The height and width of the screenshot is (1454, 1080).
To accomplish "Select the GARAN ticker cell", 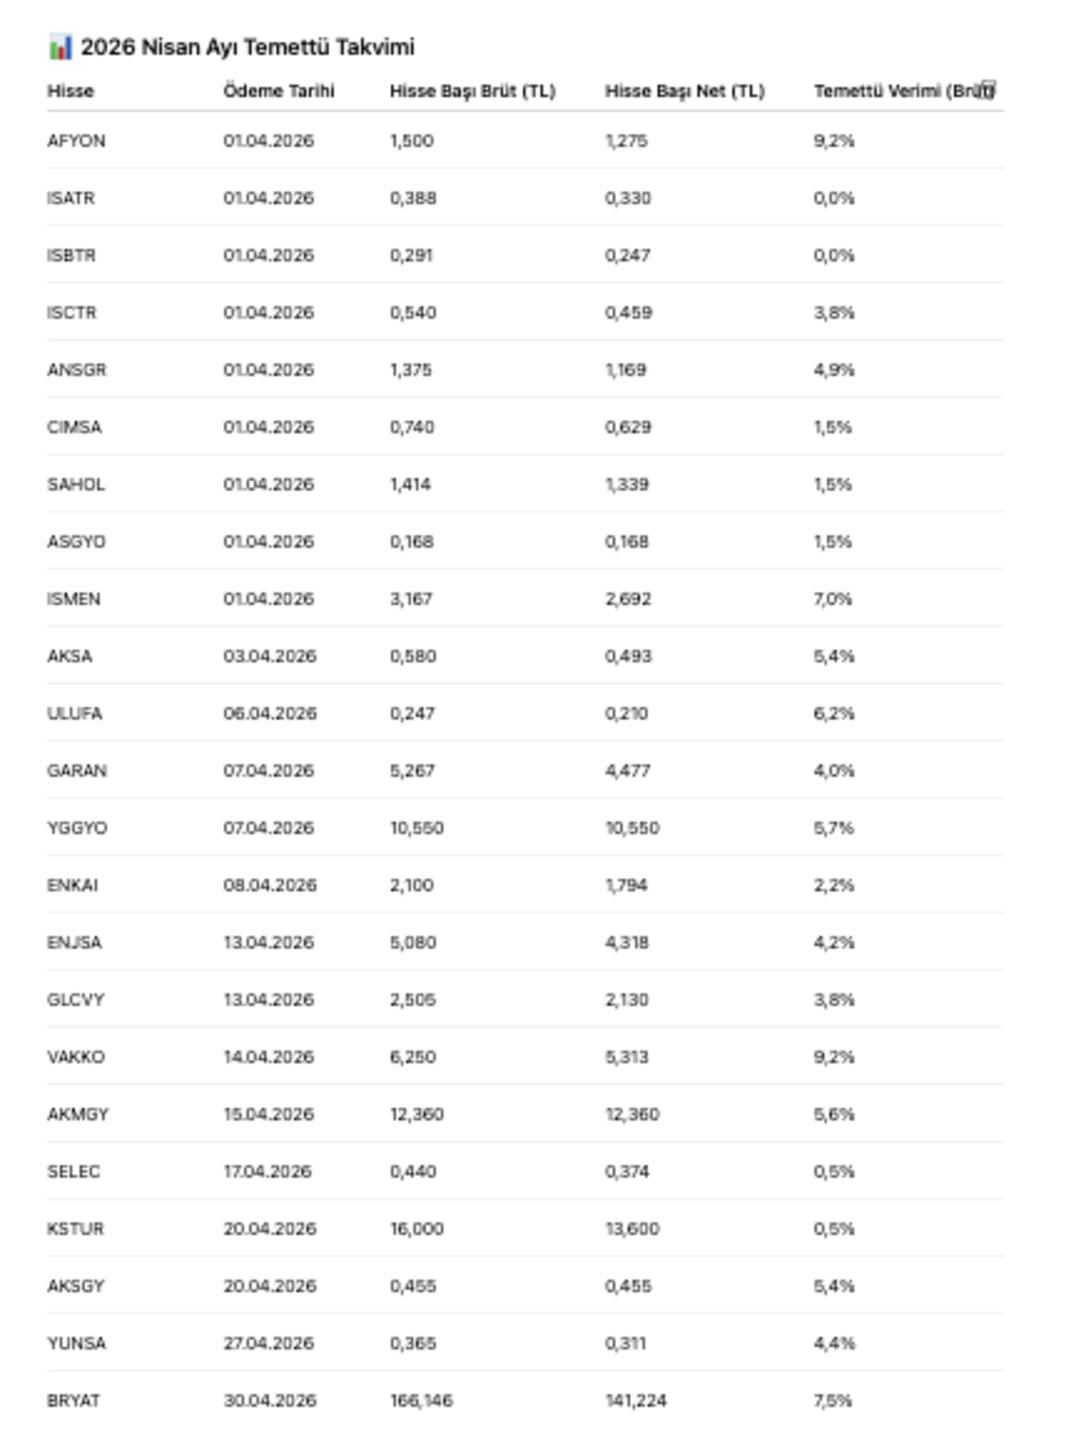I will point(77,771).
